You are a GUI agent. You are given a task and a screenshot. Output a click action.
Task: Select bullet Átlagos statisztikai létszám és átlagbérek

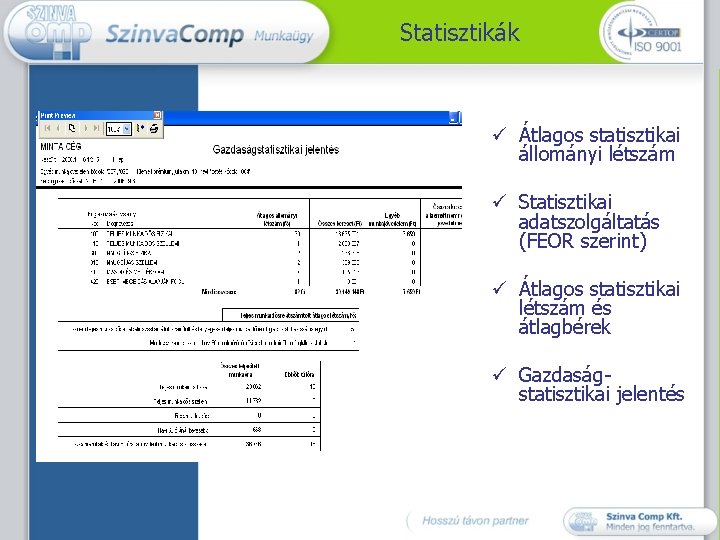[x=599, y=308]
